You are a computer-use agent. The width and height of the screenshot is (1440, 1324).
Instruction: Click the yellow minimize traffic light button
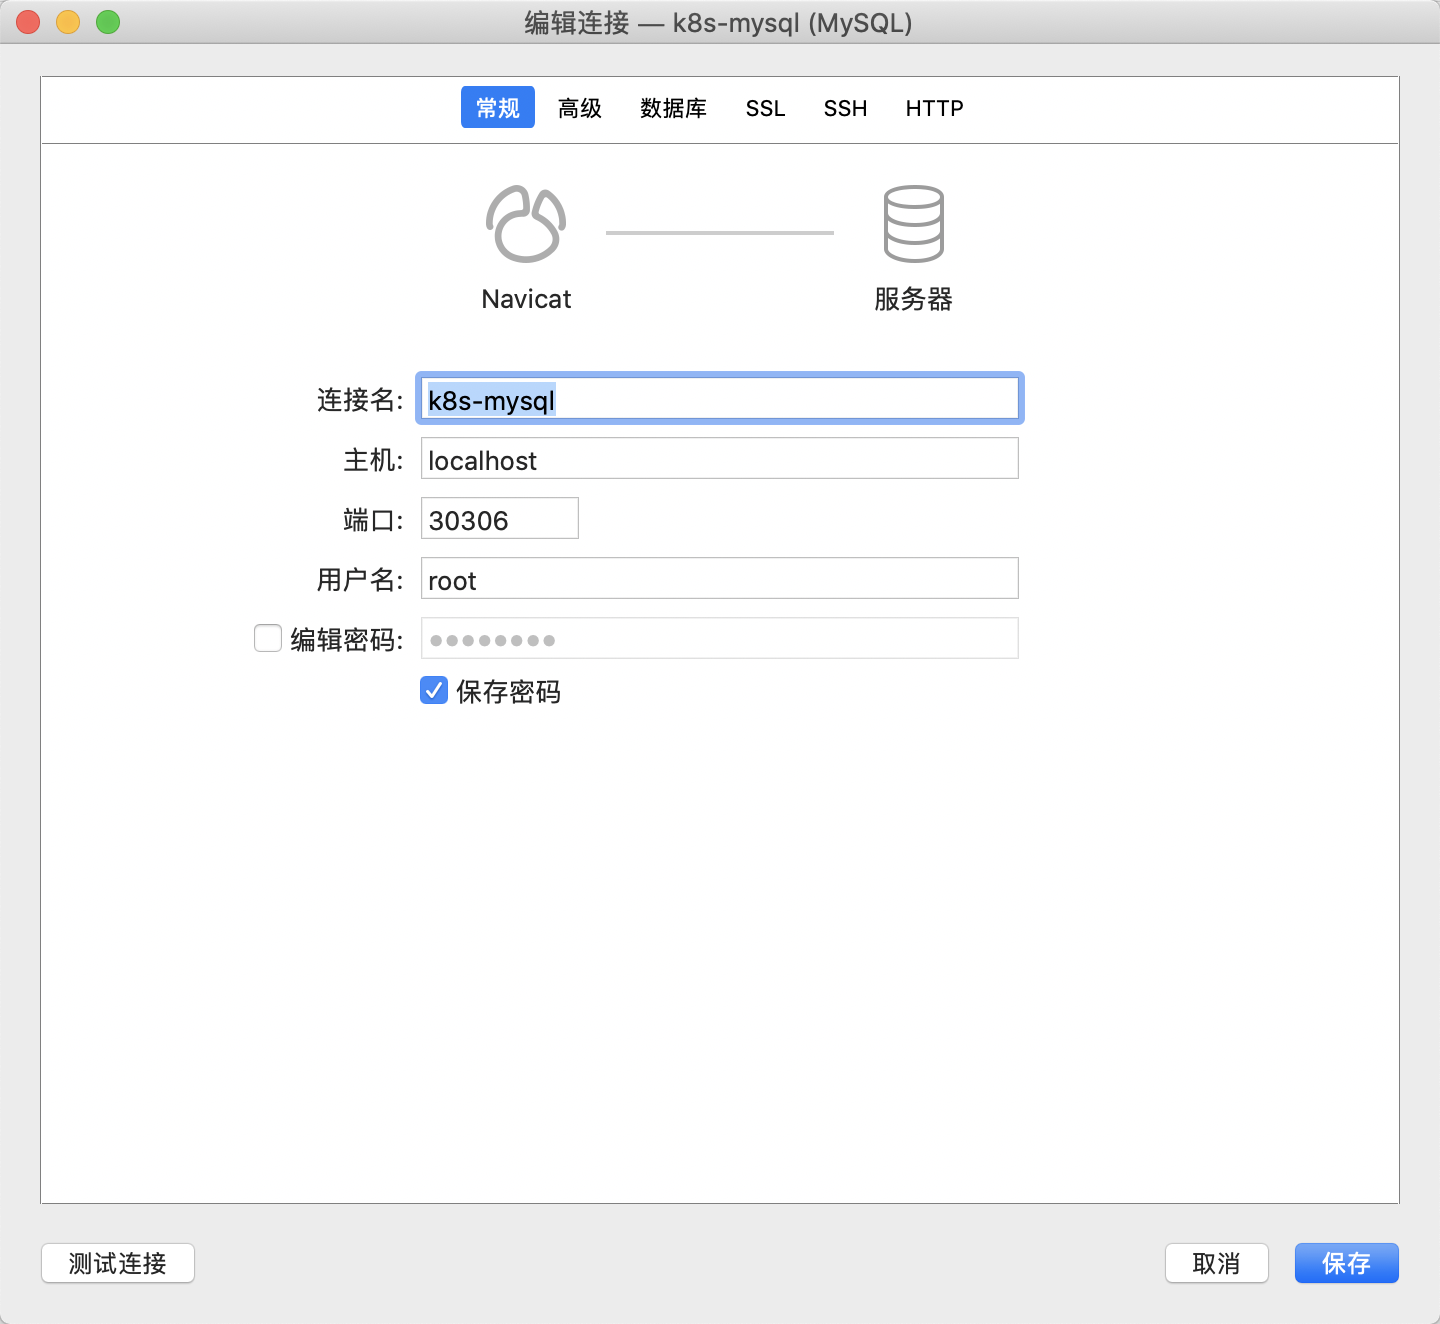pos(67,21)
